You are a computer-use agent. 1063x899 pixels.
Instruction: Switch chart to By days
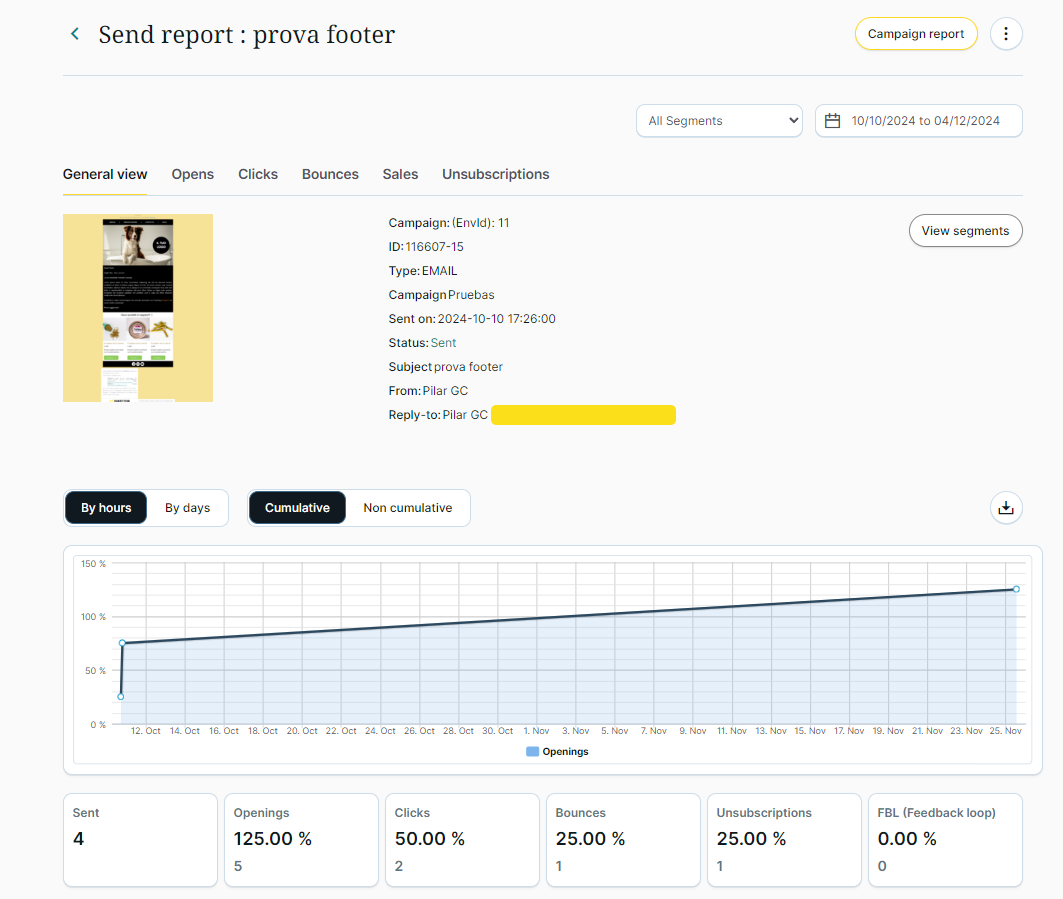point(187,508)
